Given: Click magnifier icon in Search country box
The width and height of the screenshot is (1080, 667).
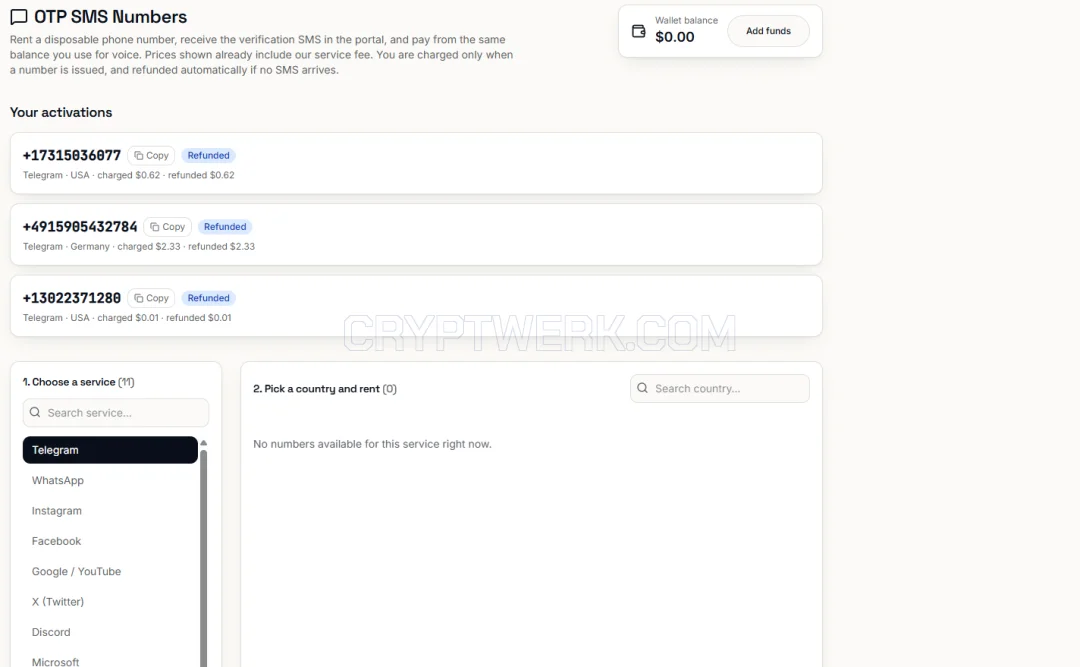Looking at the screenshot, I should click(x=643, y=388).
